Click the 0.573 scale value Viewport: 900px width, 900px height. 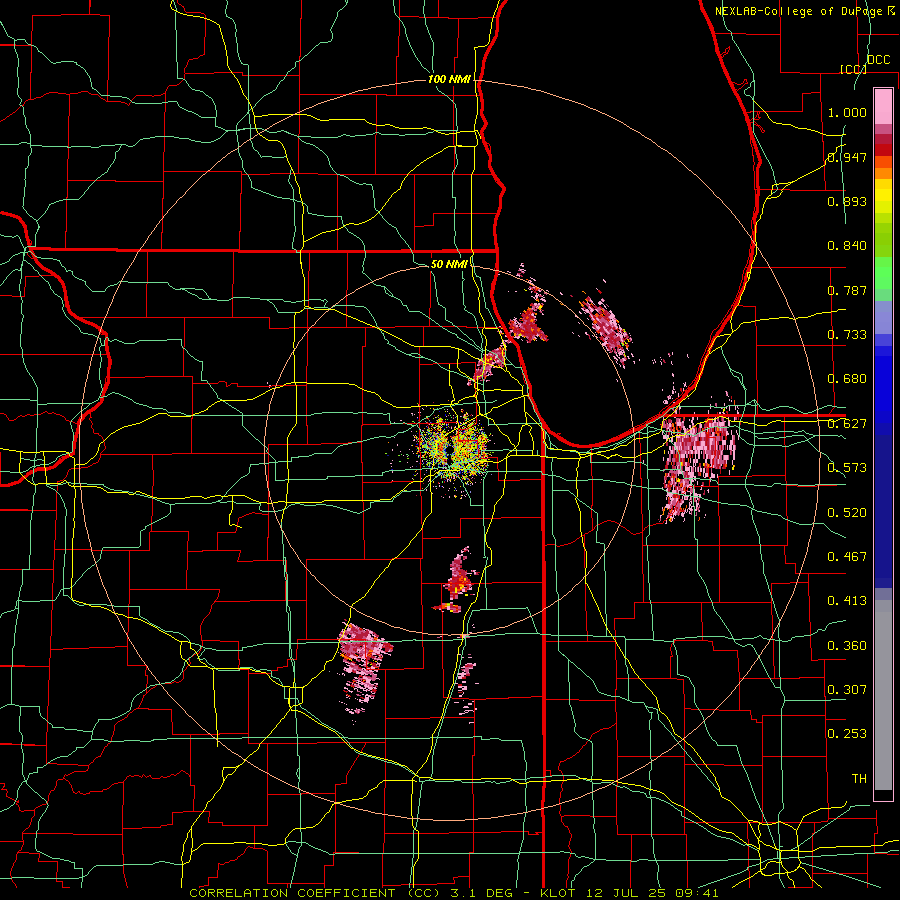847,468
